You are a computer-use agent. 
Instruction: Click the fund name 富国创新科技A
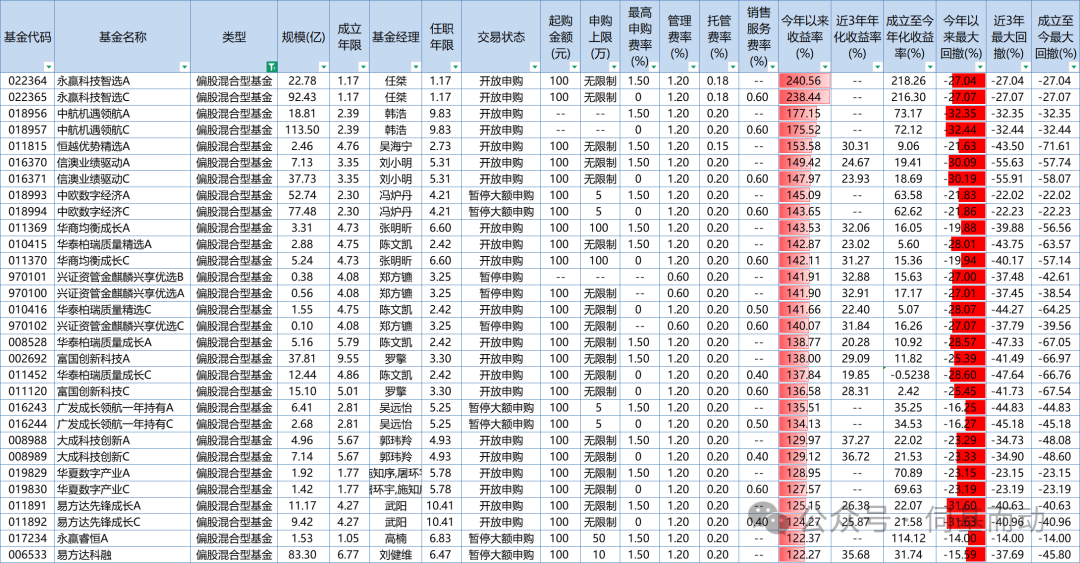93,358
